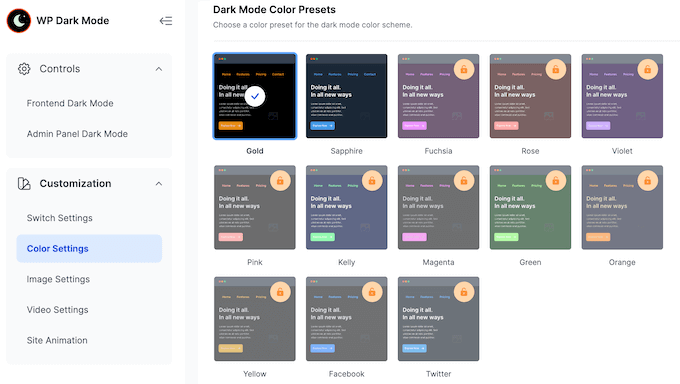This screenshot has height=384, width=680.
Task: Click the Dark Mode Color Presets heading
Action: point(275,10)
